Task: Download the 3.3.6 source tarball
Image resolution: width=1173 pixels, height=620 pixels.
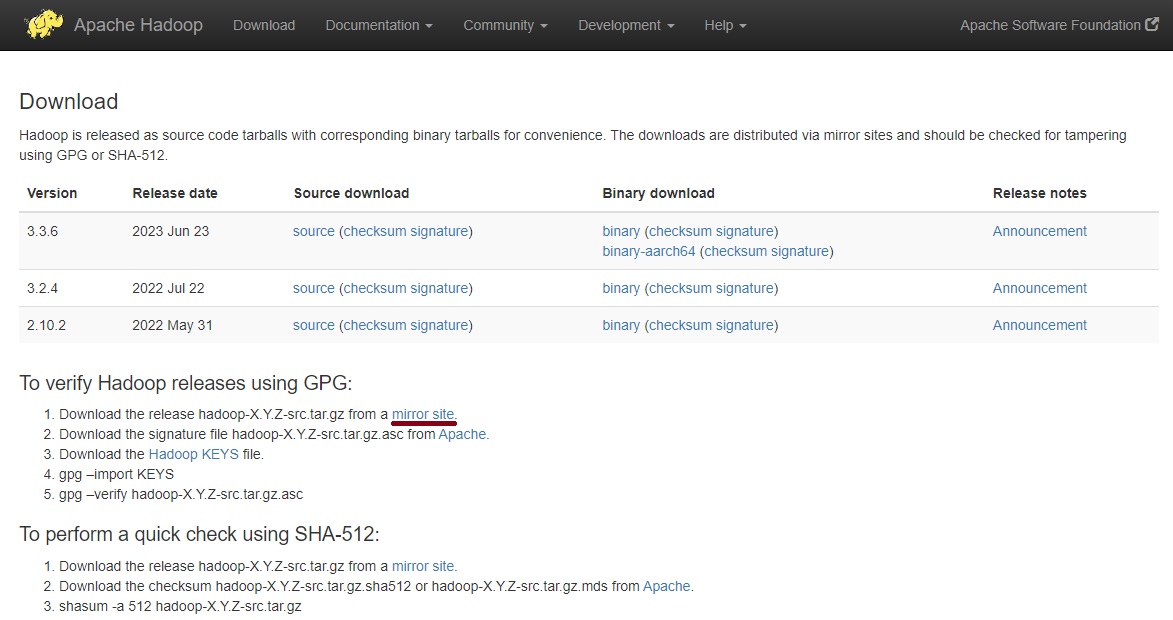Action: 313,231
